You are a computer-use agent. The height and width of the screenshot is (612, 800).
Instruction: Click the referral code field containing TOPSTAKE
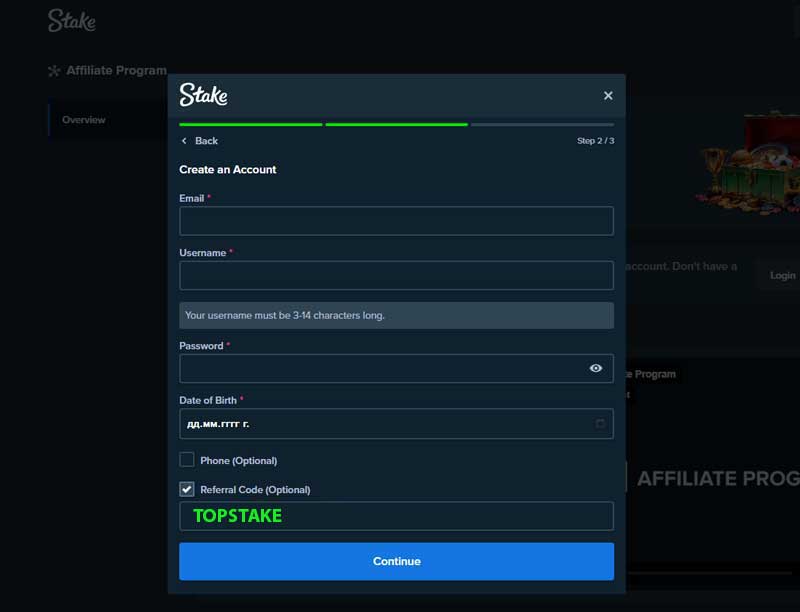pos(396,516)
